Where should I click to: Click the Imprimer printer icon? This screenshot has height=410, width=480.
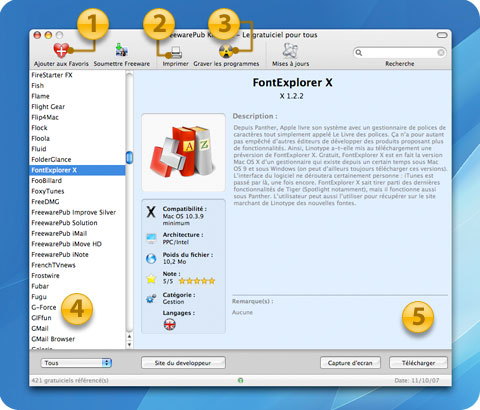[x=176, y=52]
